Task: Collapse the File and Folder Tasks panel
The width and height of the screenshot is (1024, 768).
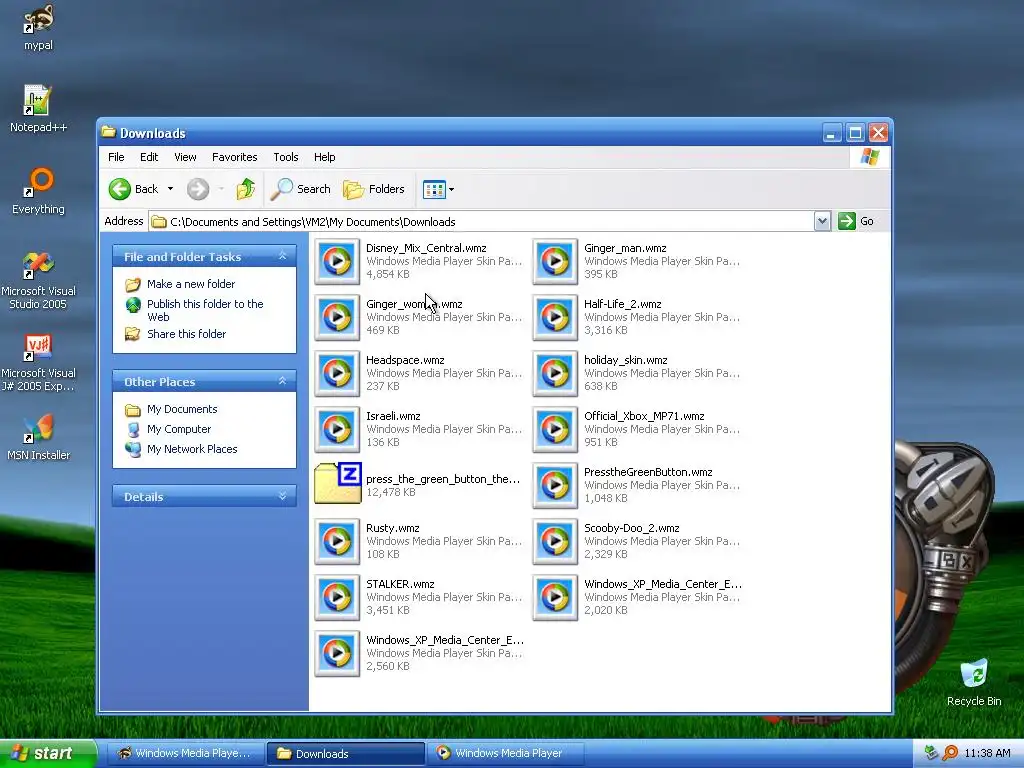Action: (x=283, y=256)
